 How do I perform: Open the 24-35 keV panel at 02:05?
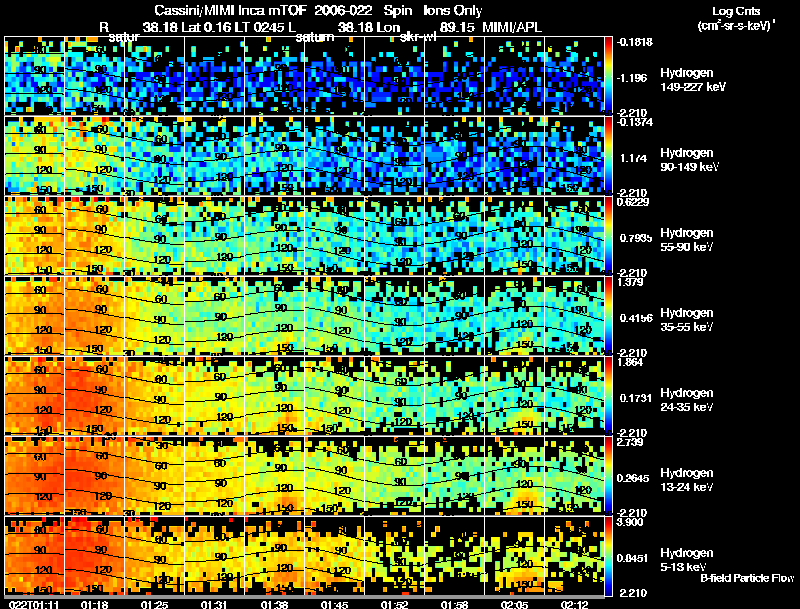tap(514, 396)
